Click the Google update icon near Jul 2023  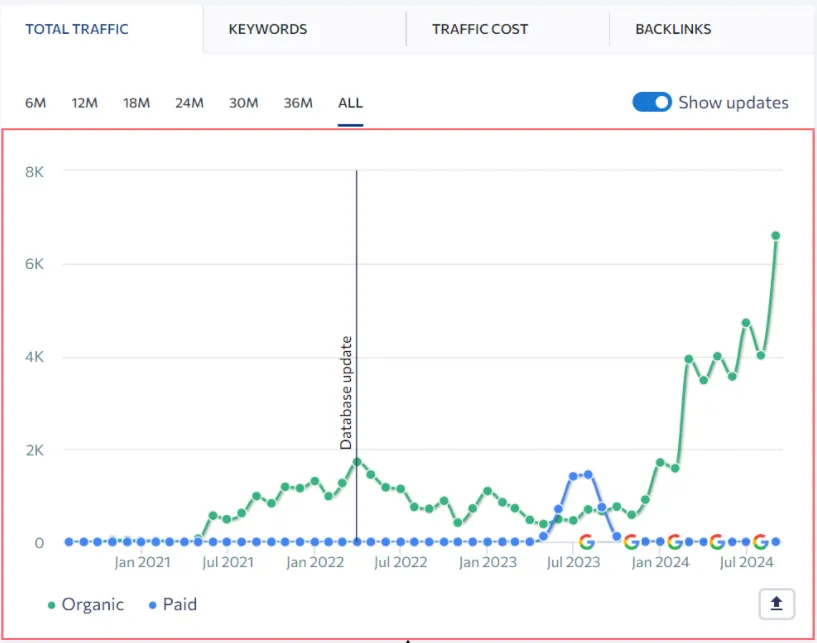click(x=585, y=541)
